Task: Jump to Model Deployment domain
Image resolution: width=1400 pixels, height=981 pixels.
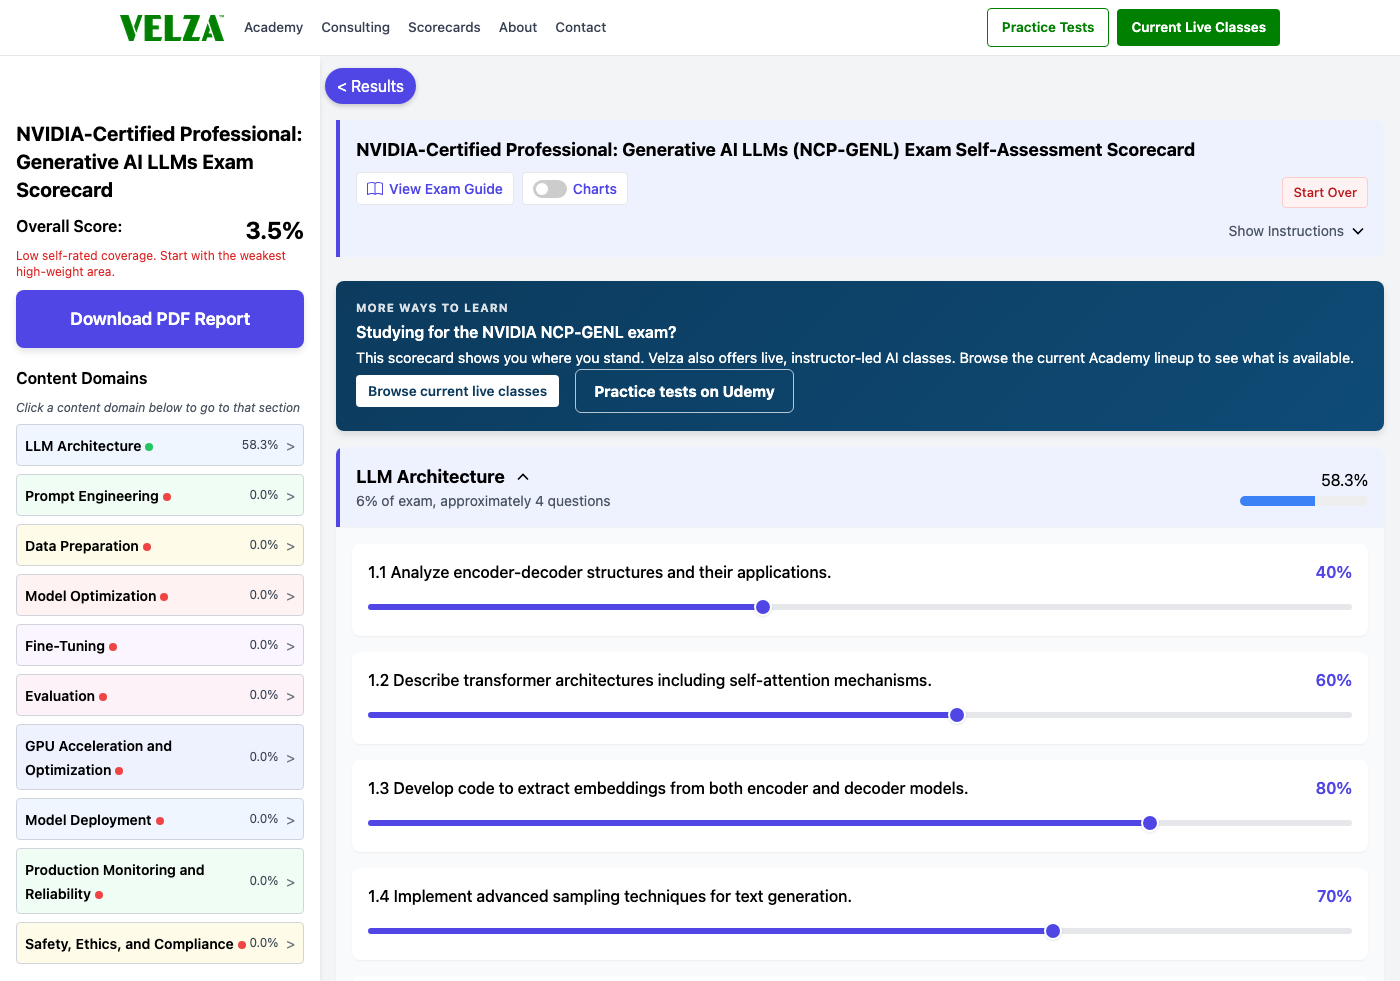Action: 160,819
